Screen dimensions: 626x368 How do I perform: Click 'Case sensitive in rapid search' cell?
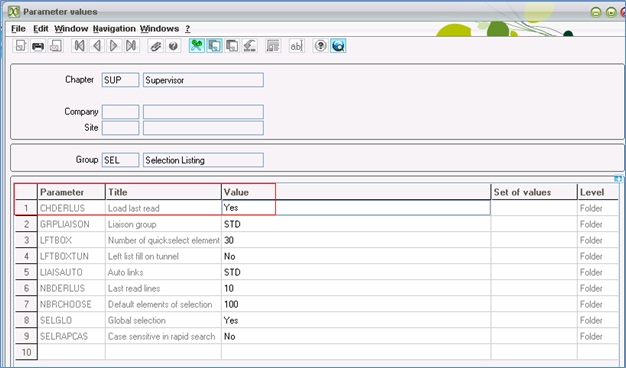tap(164, 336)
